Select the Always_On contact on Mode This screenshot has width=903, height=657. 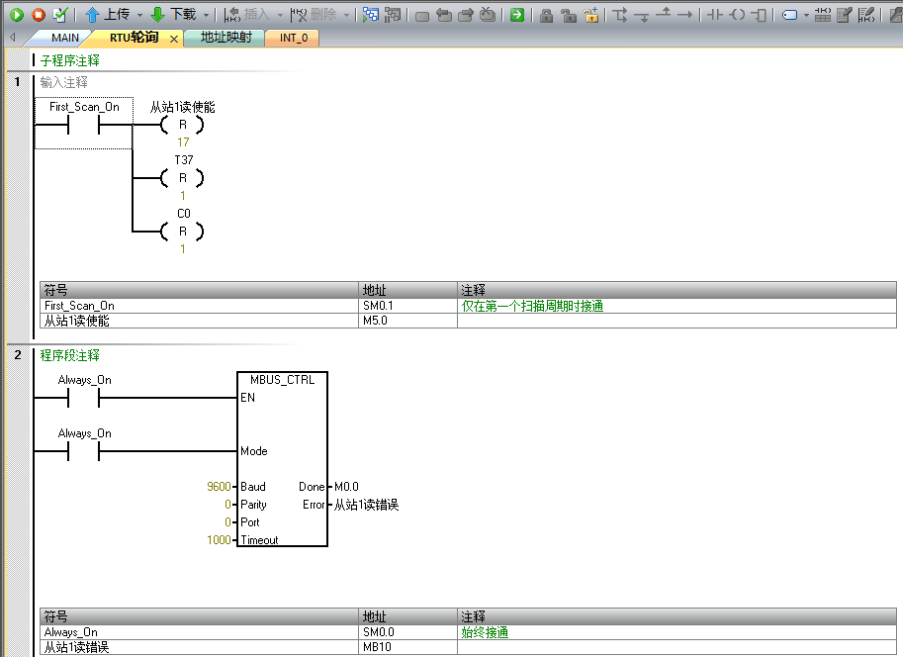point(84,451)
